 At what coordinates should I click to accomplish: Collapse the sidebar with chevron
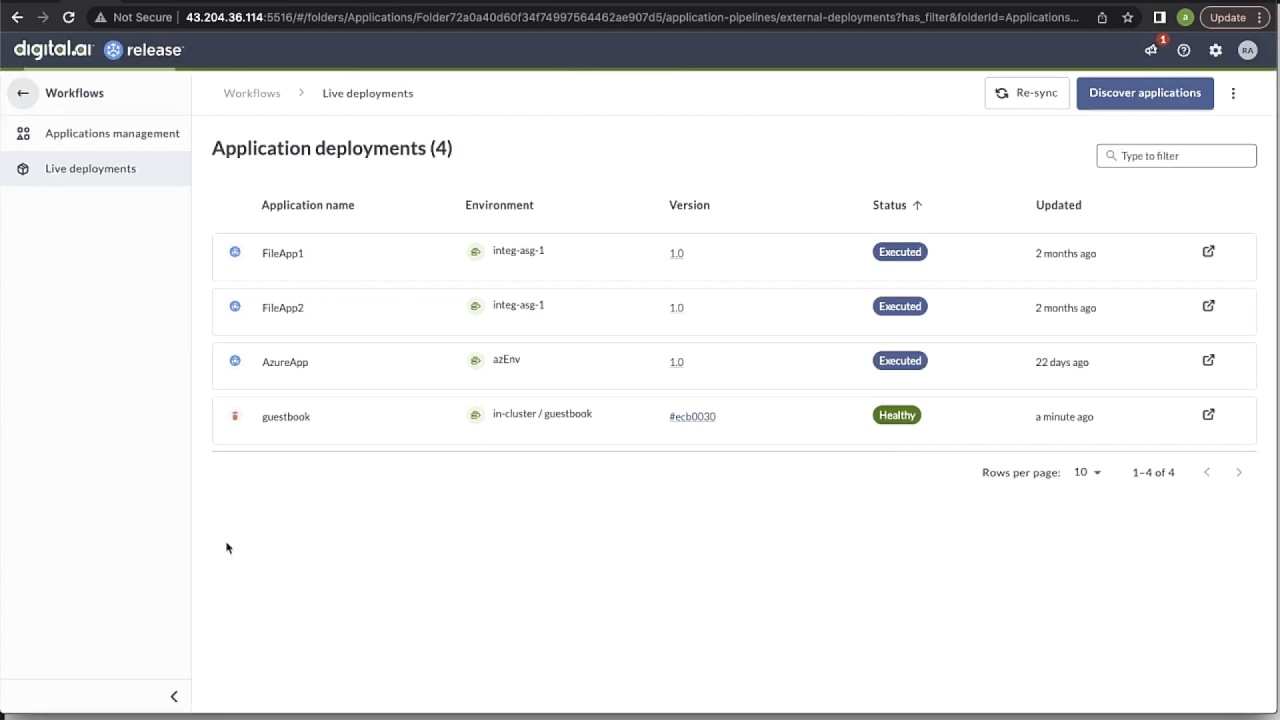(x=174, y=697)
